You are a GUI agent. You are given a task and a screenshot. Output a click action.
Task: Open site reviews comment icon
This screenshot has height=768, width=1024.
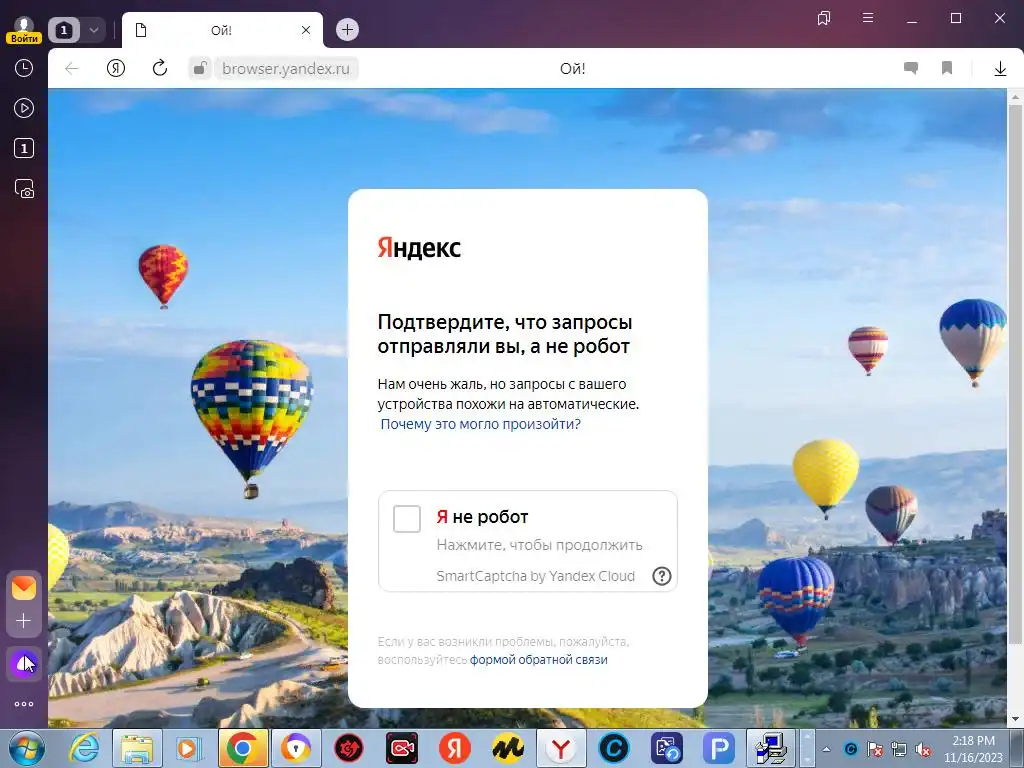point(911,68)
